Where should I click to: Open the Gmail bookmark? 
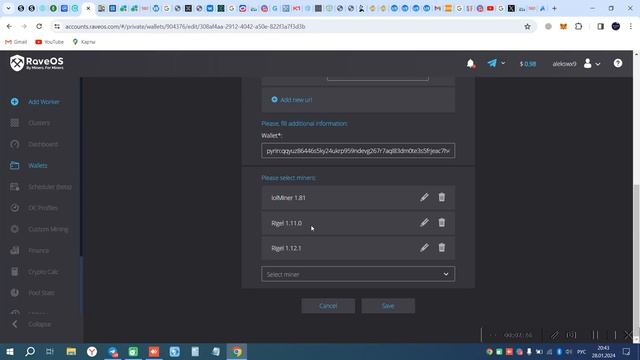[x=16, y=42]
